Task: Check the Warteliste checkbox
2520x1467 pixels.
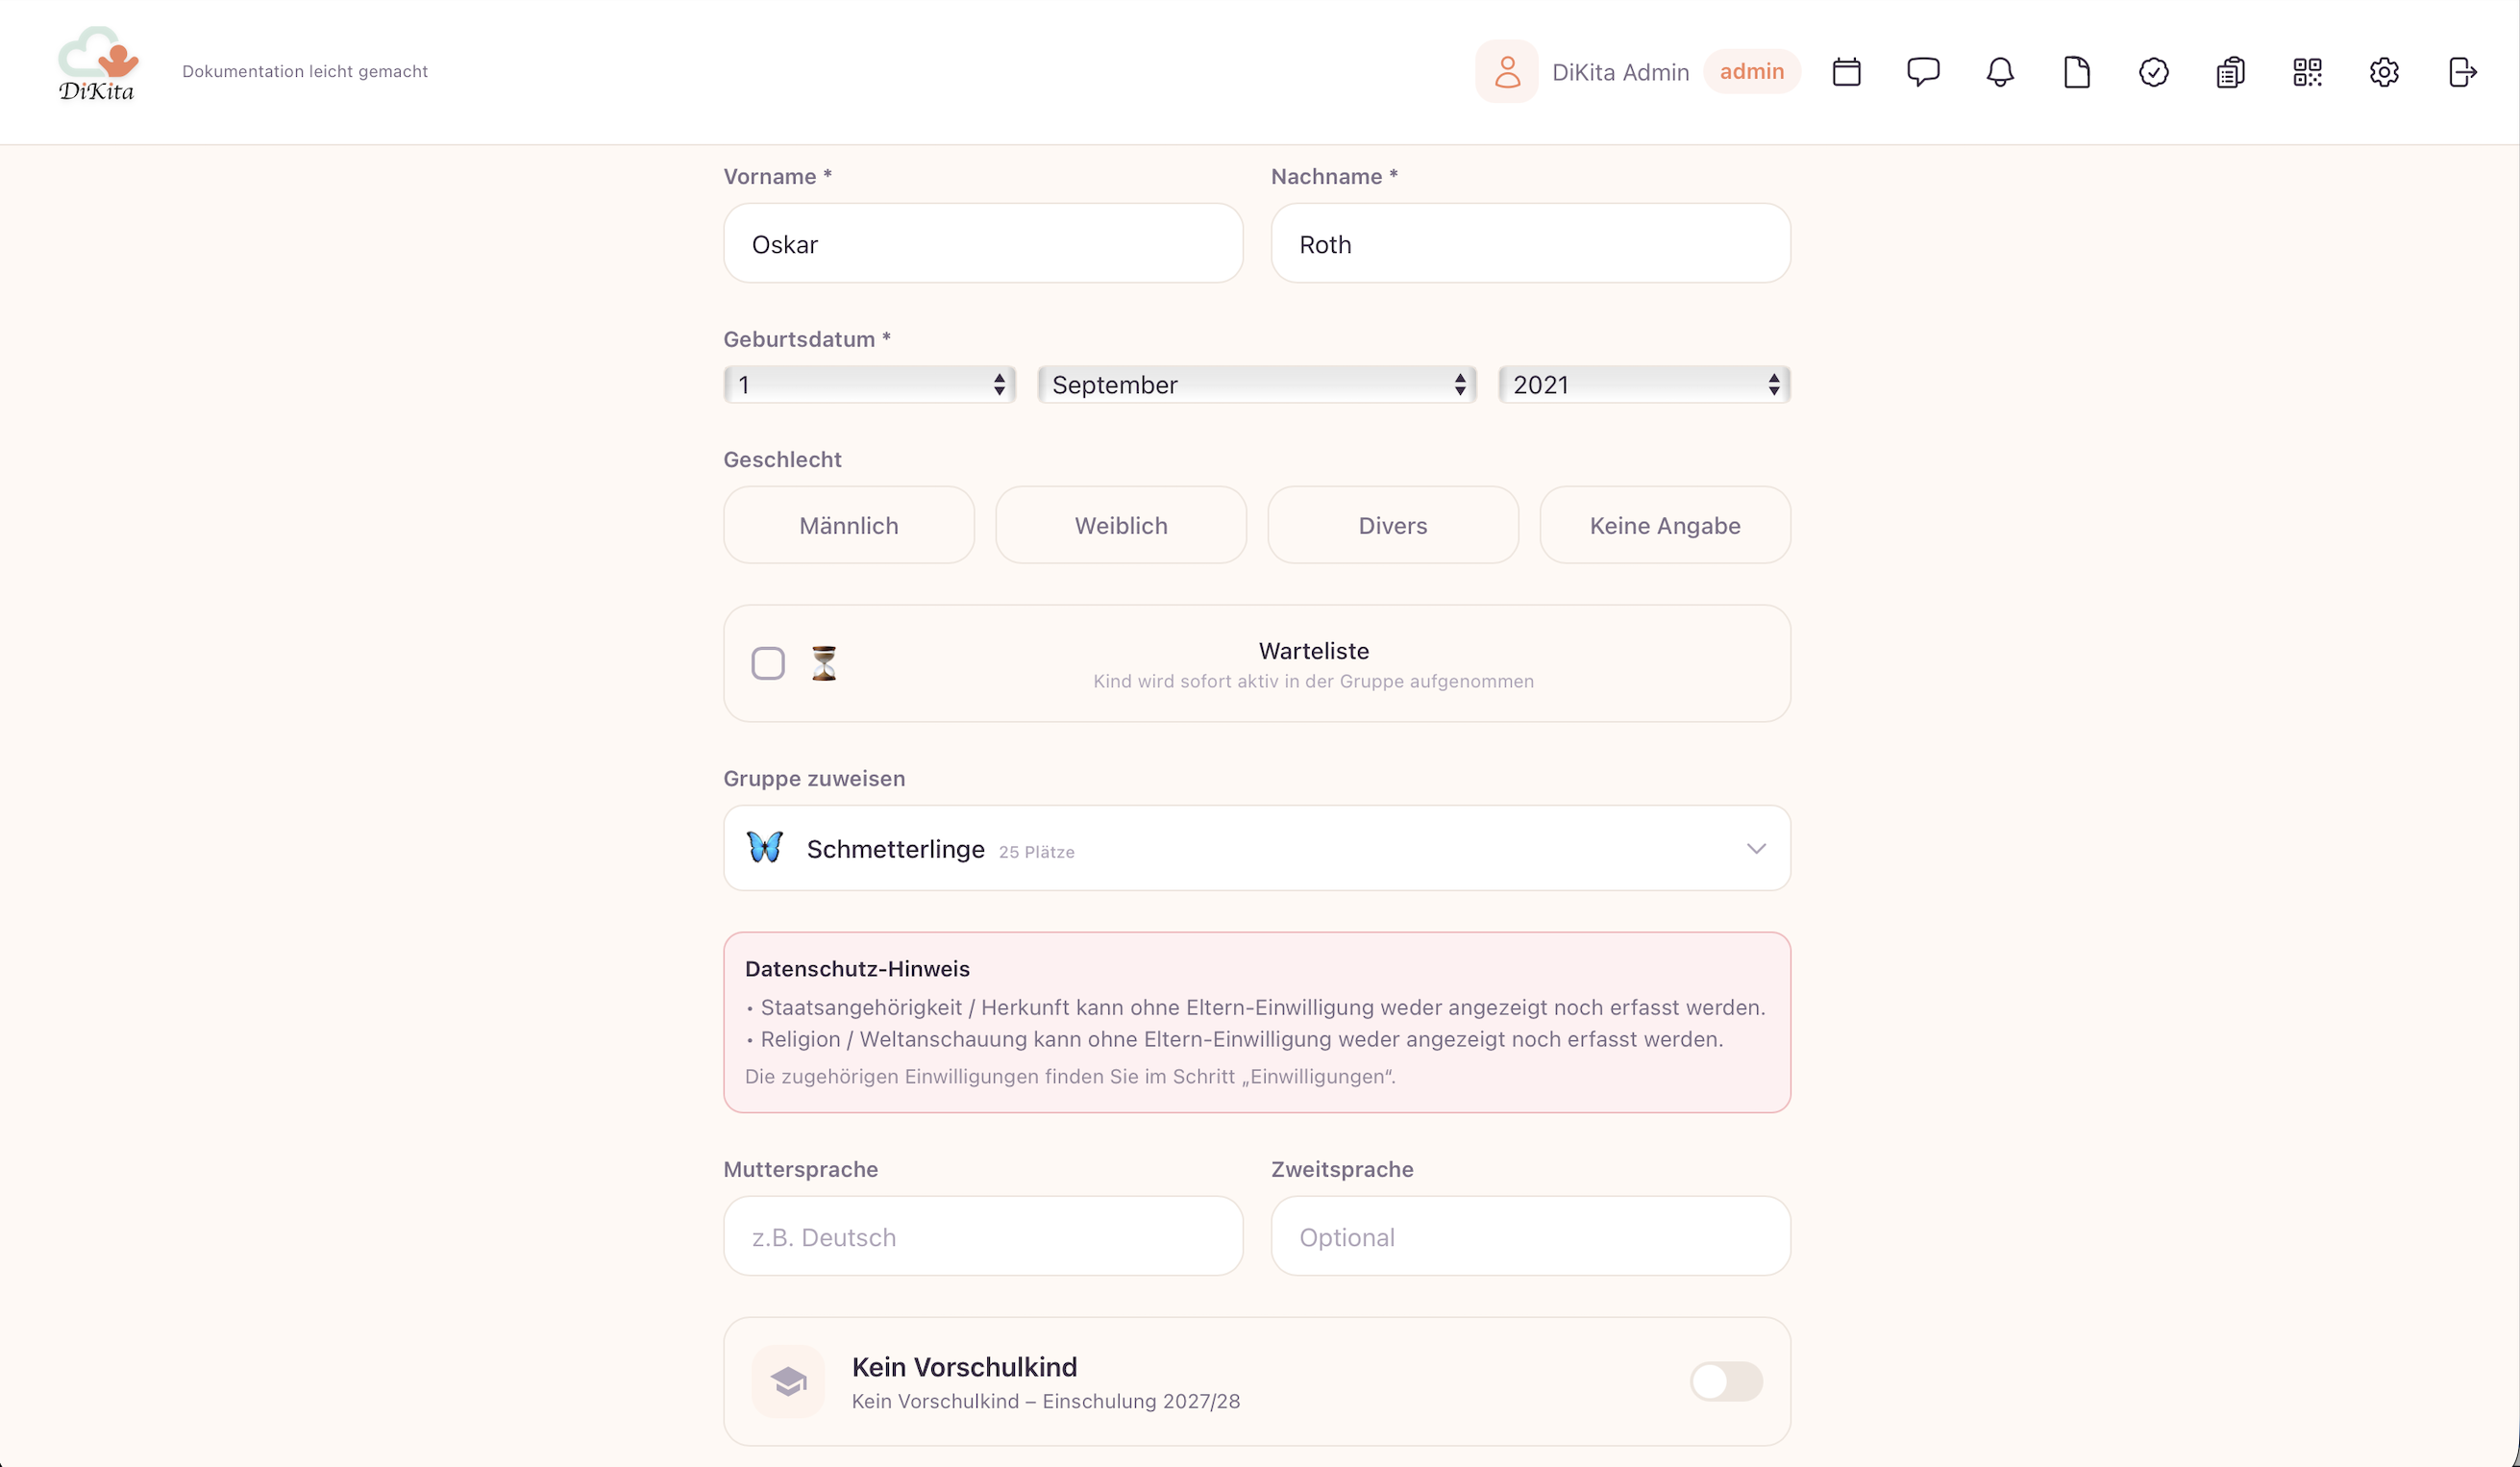Action: [x=768, y=663]
